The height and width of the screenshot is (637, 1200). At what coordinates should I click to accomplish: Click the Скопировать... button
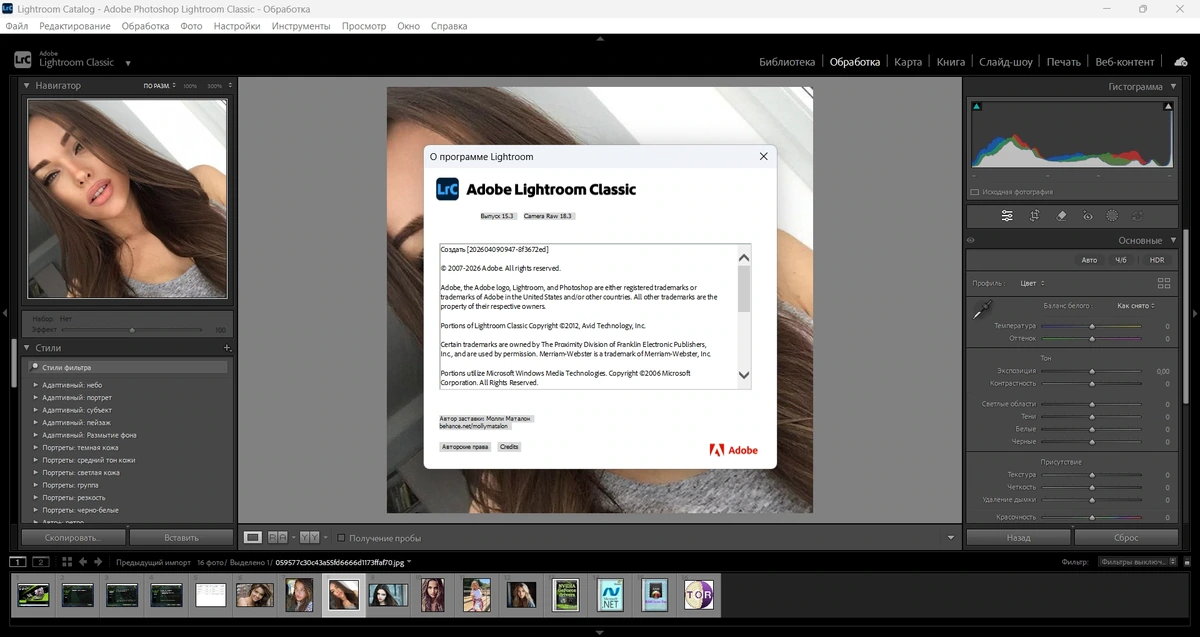(74, 537)
